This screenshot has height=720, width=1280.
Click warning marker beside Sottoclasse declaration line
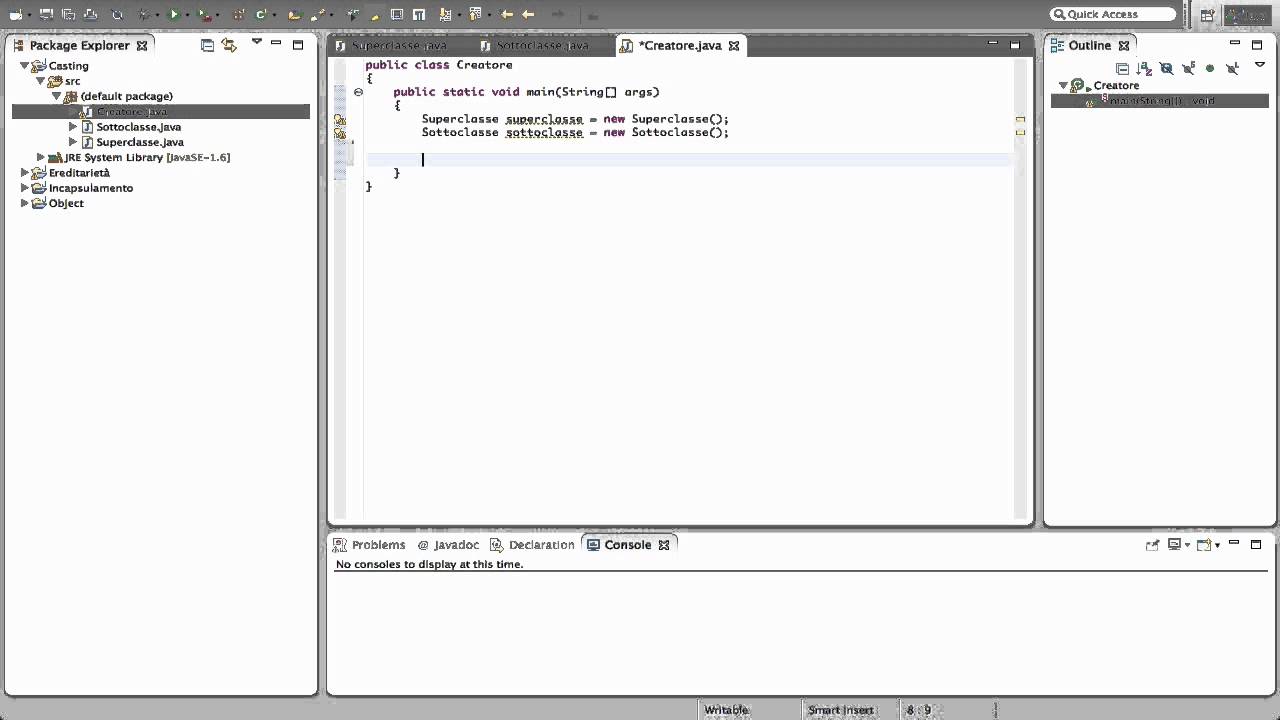340,133
